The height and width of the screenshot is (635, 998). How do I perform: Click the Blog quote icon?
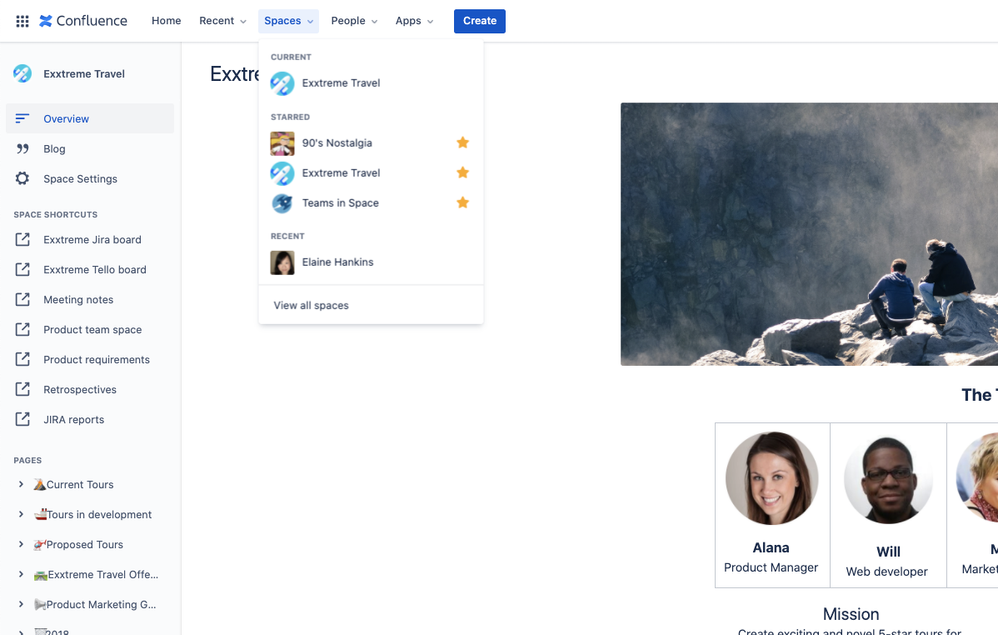coord(22,148)
